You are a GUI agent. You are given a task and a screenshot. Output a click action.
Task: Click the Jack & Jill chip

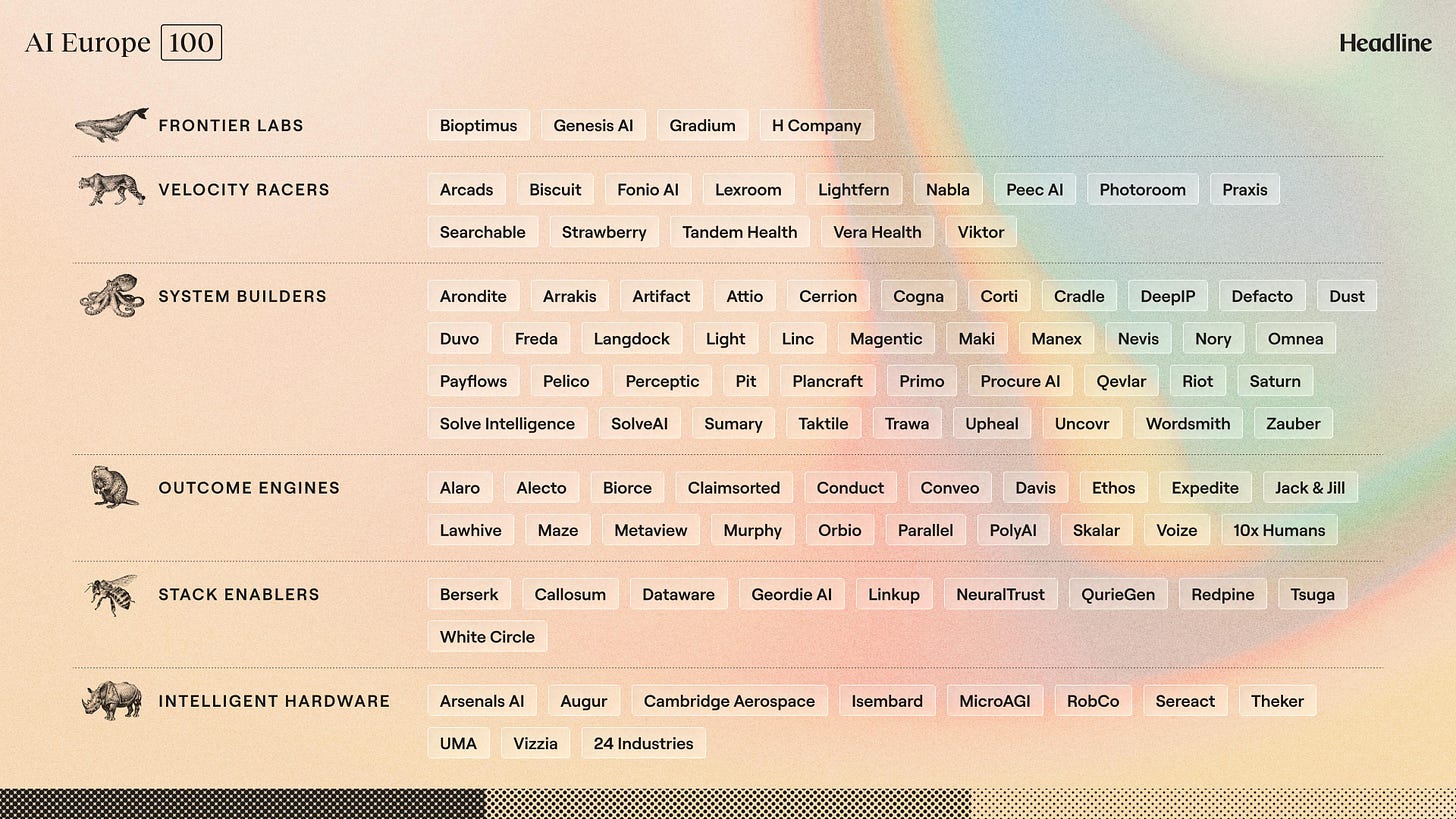1310,488
